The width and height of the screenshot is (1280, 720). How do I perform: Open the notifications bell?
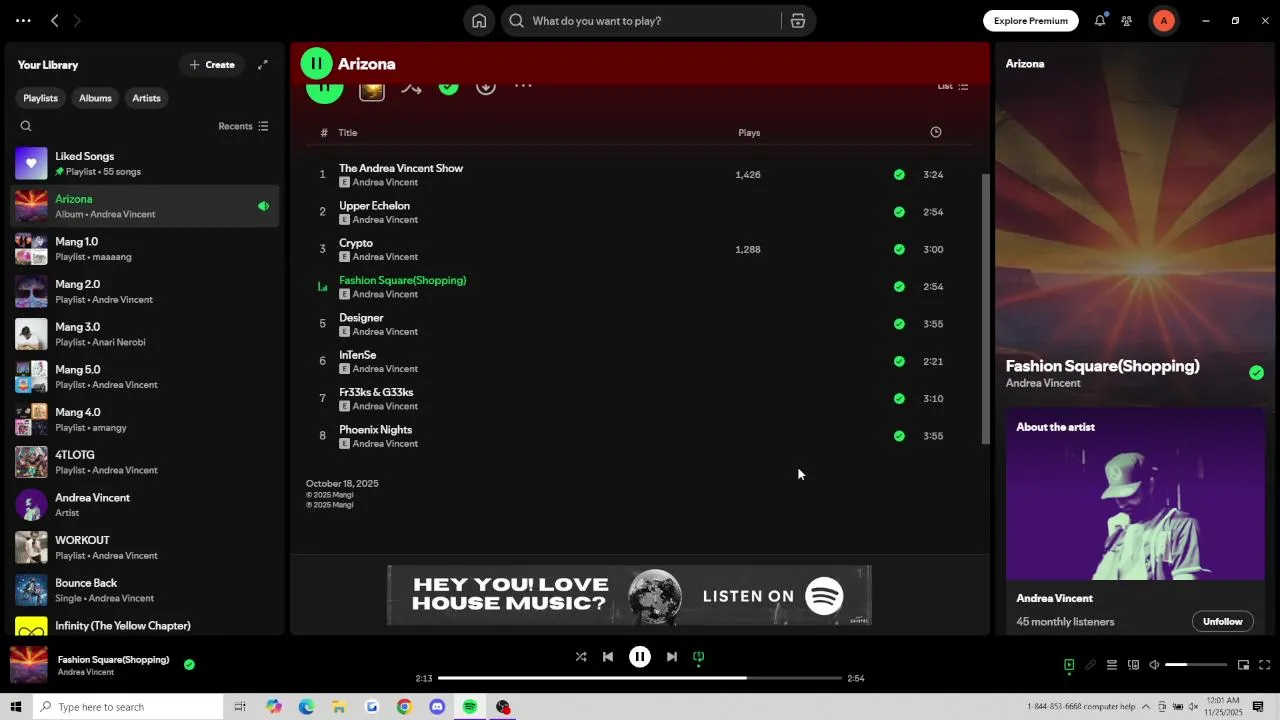tap(1100, 20)
